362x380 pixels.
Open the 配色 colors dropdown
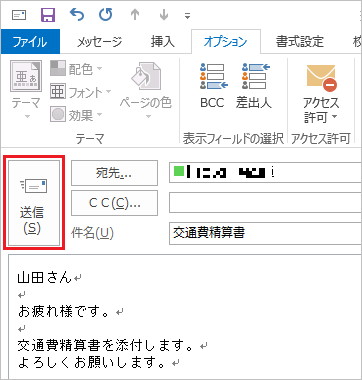pos(76,69)
